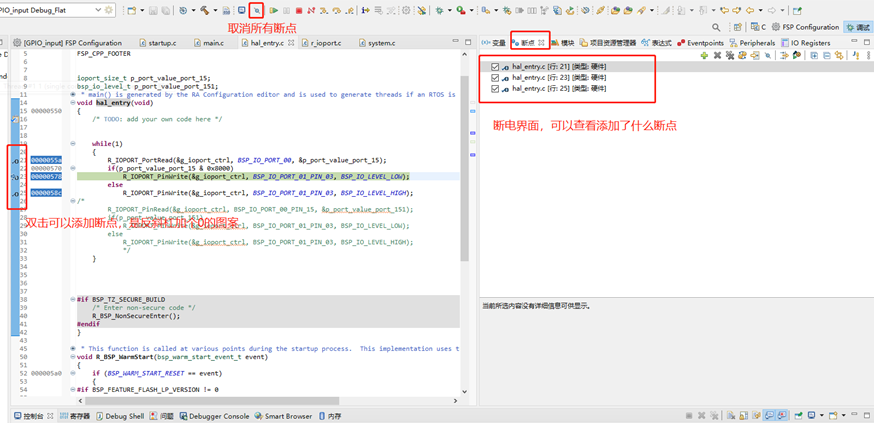Click address 00000578 in the gutter
This screenshot has height=423, width=874.
click(x=46, y=177)
